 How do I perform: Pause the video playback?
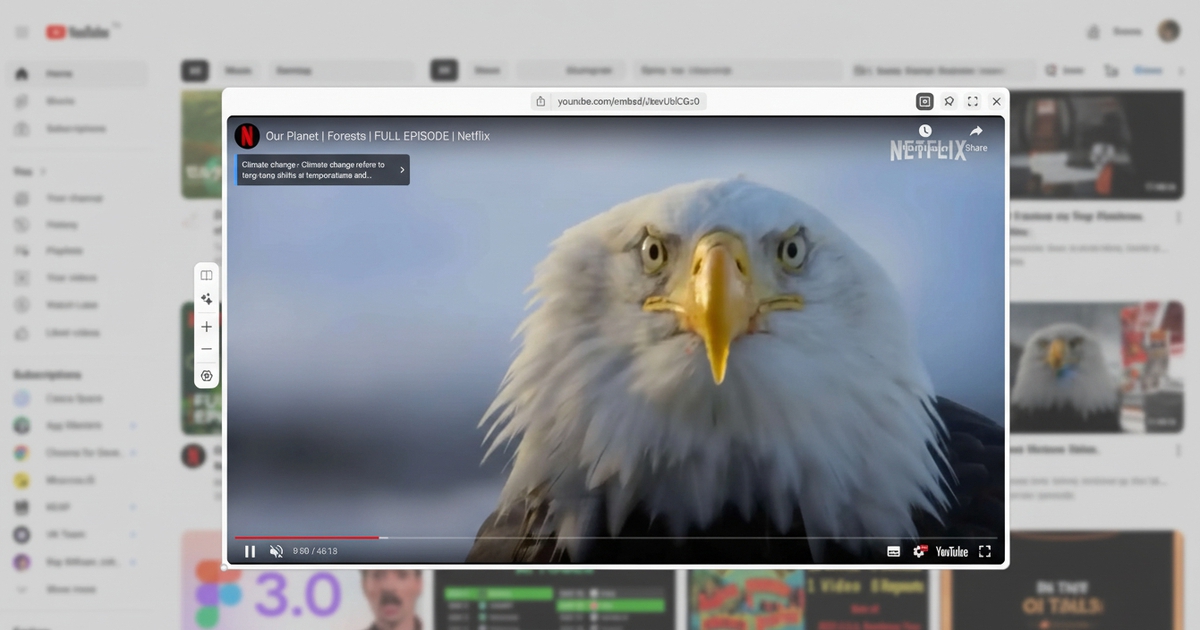click(x=250, y=551)
